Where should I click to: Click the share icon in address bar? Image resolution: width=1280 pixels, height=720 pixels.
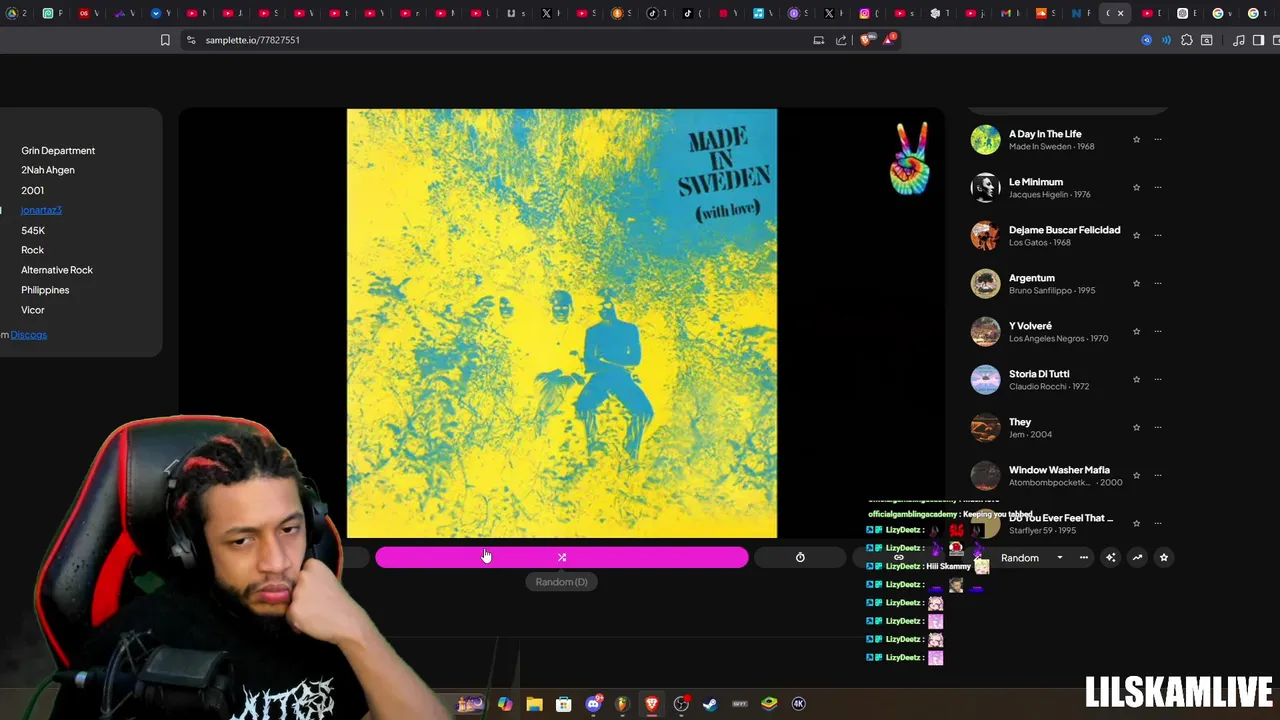841,40
